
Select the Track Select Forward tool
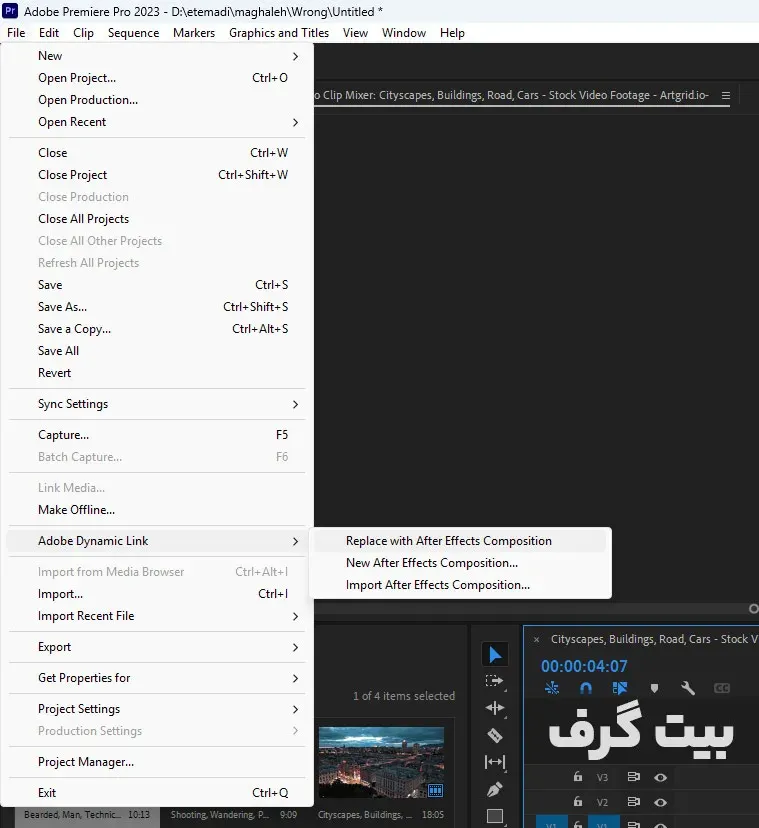[494, 681]
